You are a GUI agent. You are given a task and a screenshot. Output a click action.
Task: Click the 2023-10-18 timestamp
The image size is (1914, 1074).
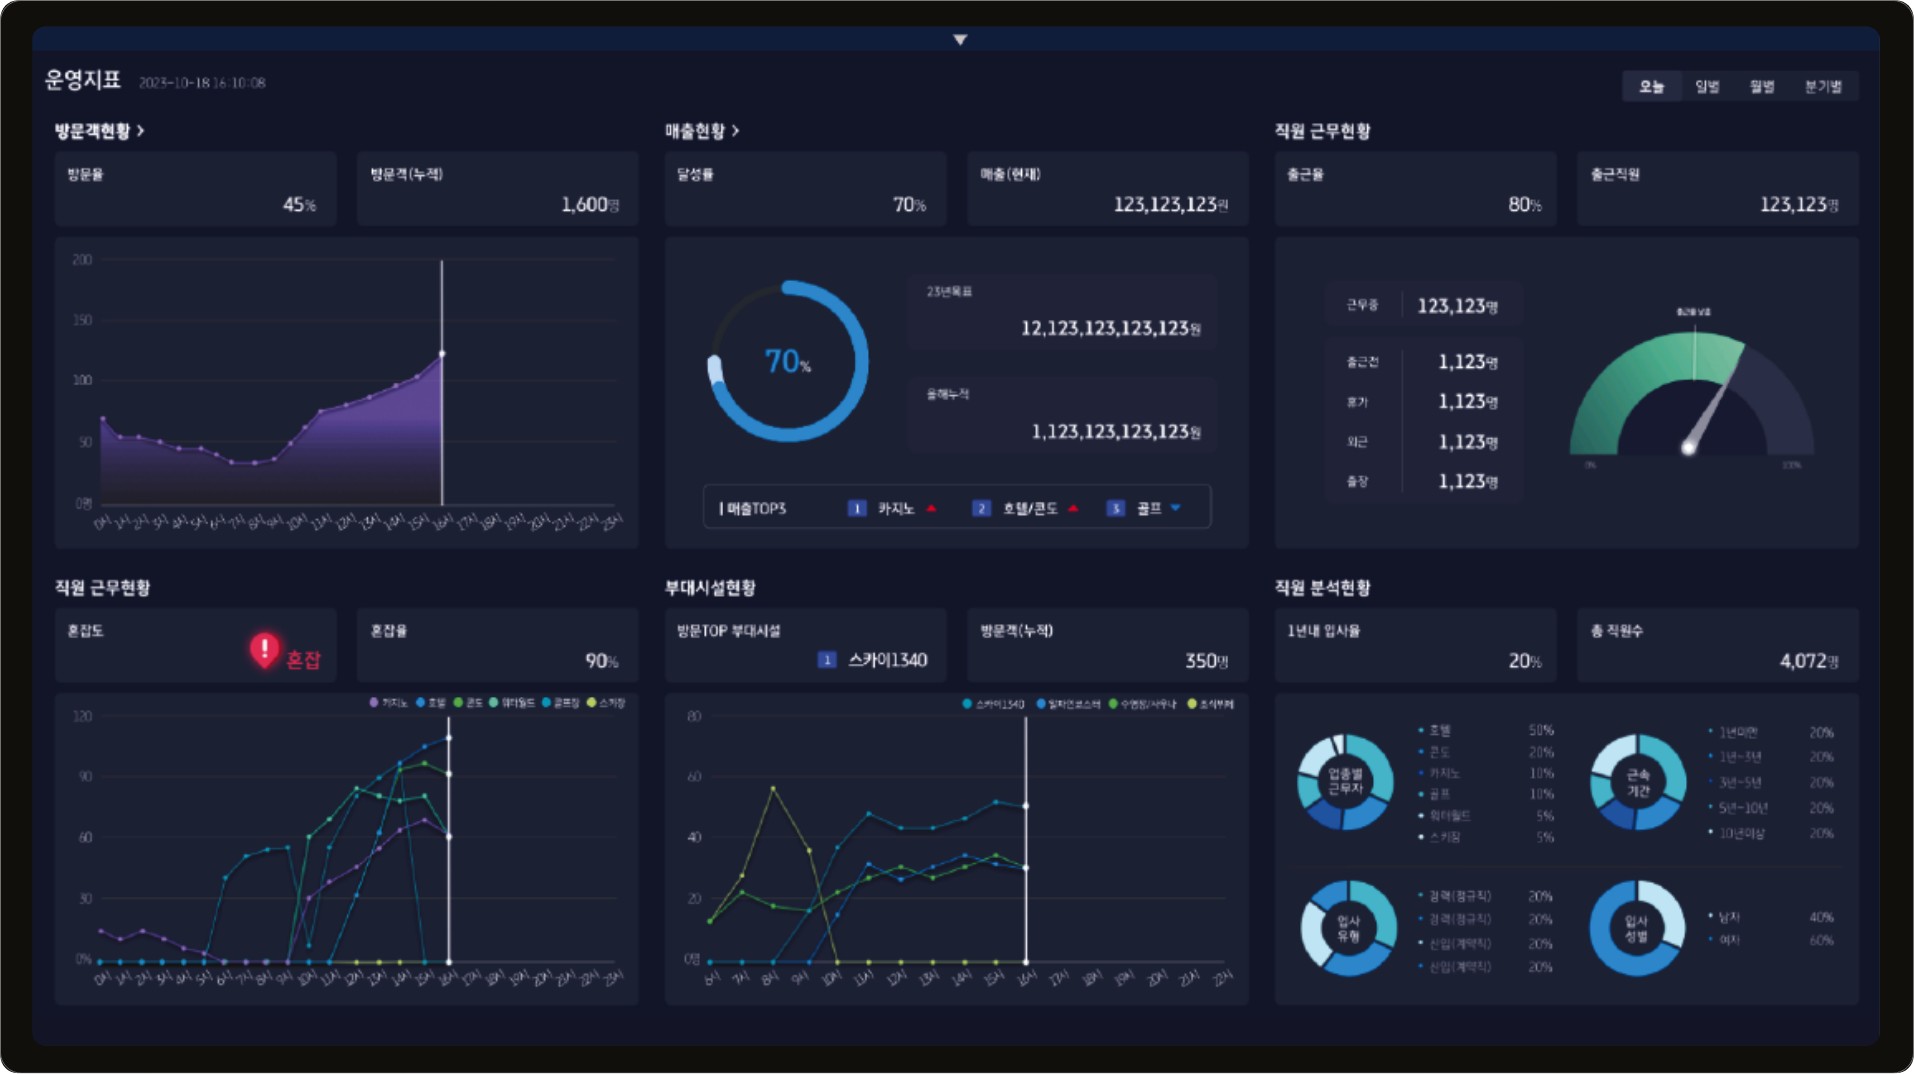coord(202,83)
